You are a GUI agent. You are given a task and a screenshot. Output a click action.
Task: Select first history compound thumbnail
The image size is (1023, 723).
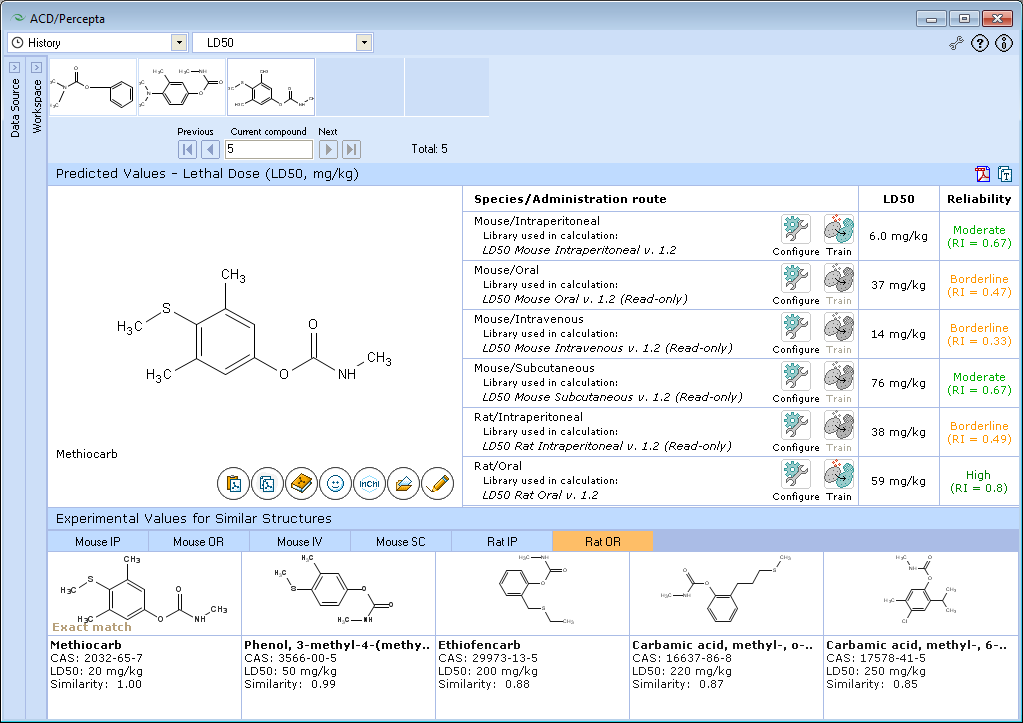(93, 87)
